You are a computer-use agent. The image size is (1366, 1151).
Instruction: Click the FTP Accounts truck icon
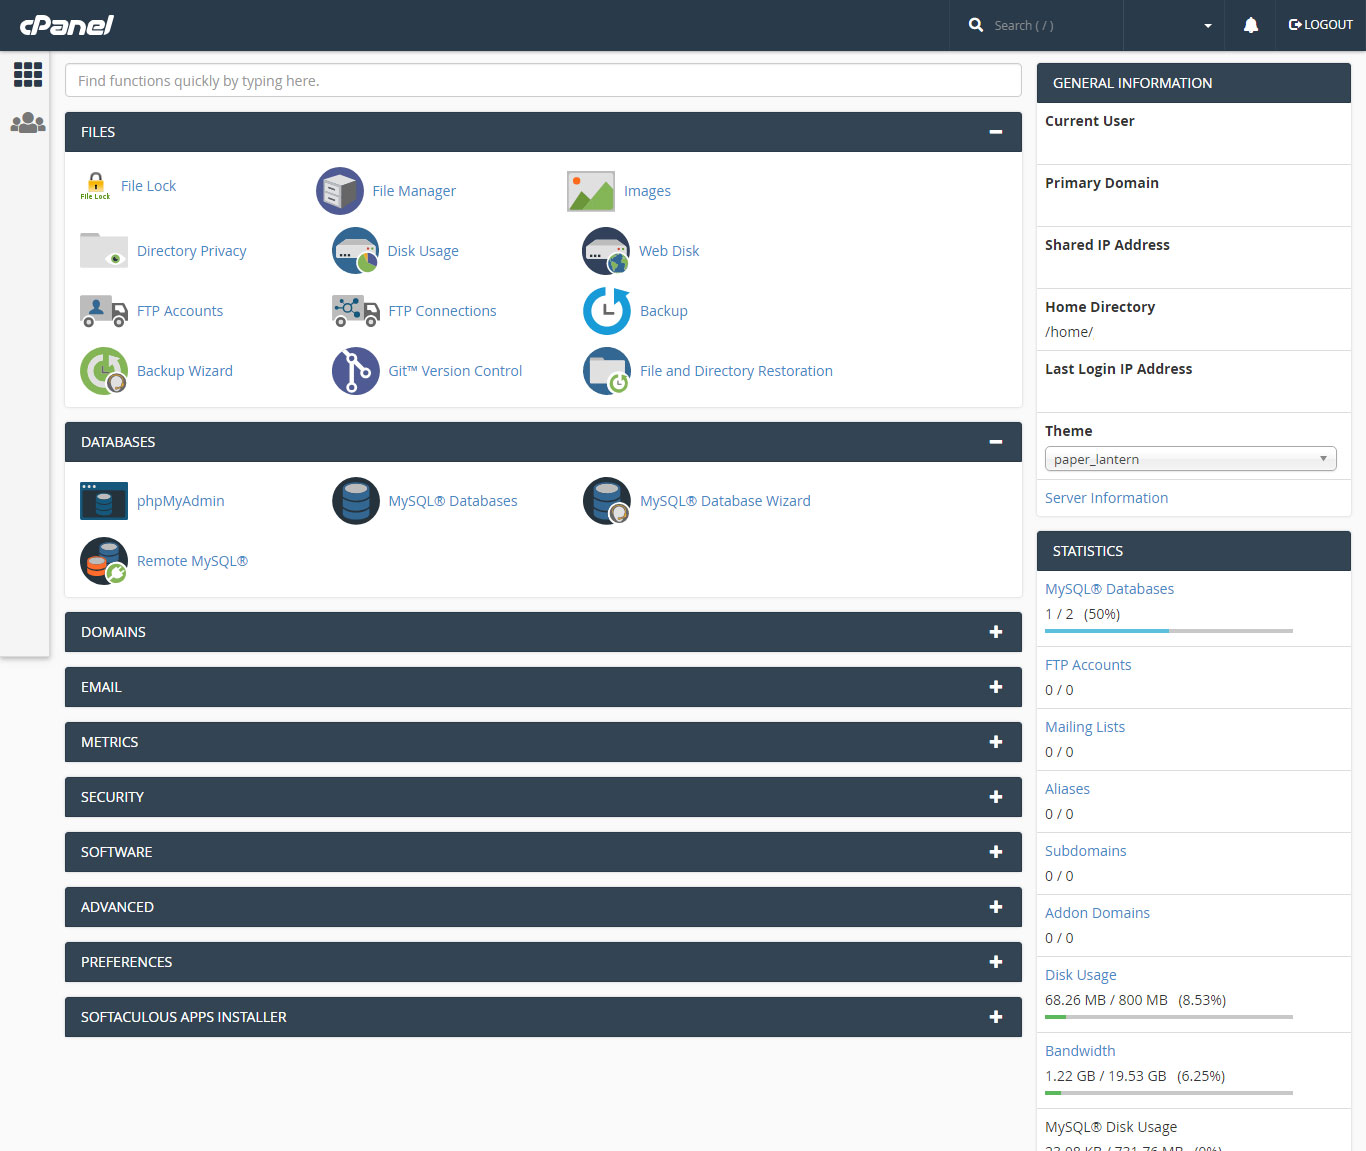104,311
